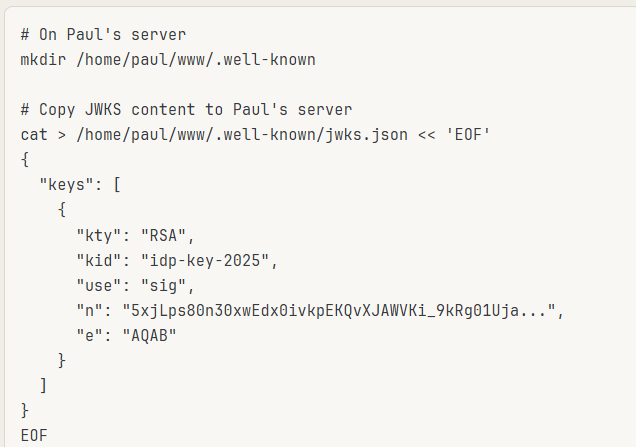Click the "RSA" value
This screenshot has width=636, height=447.
pyautogui.click(x=161, y=234)
